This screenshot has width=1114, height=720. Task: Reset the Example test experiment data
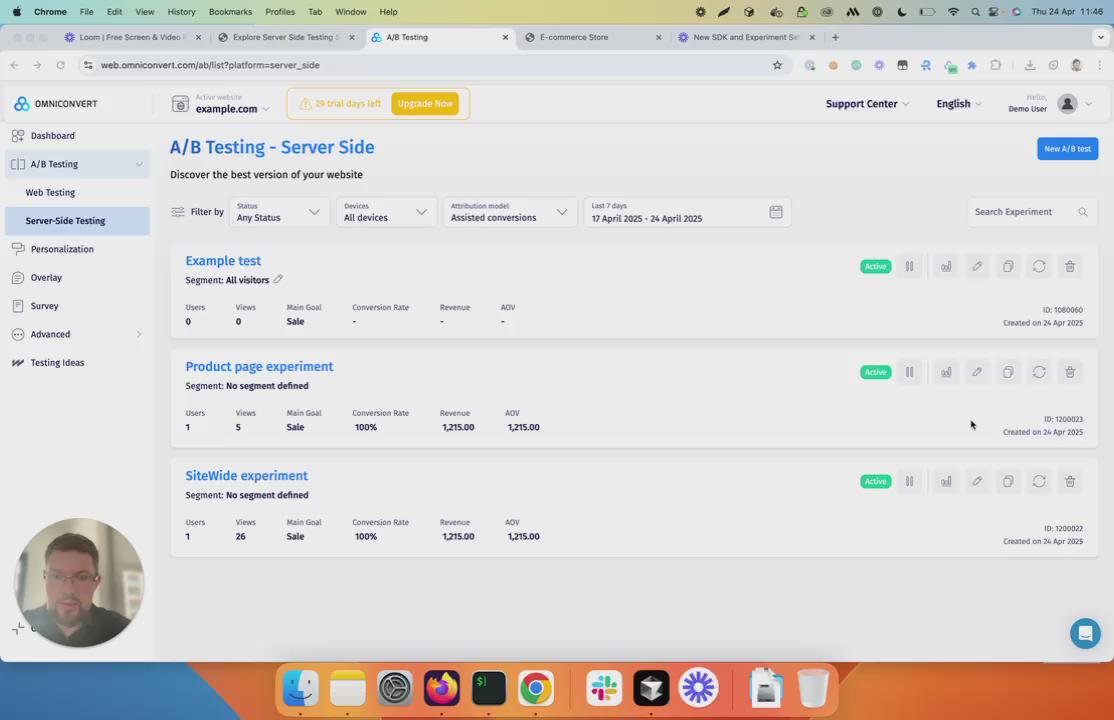(1039, 267)
